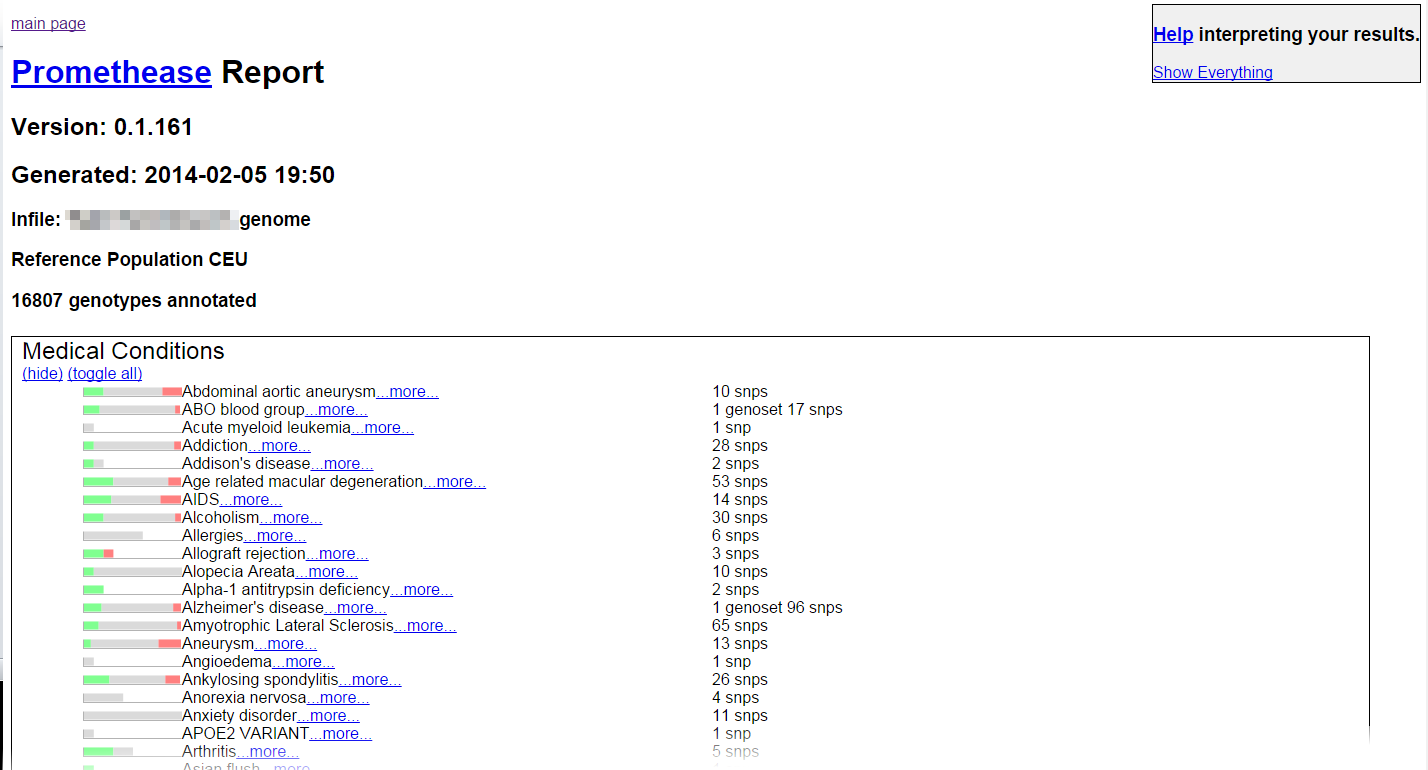Expand more for ABO blood group
The image size is (1428, 770).
336,410
